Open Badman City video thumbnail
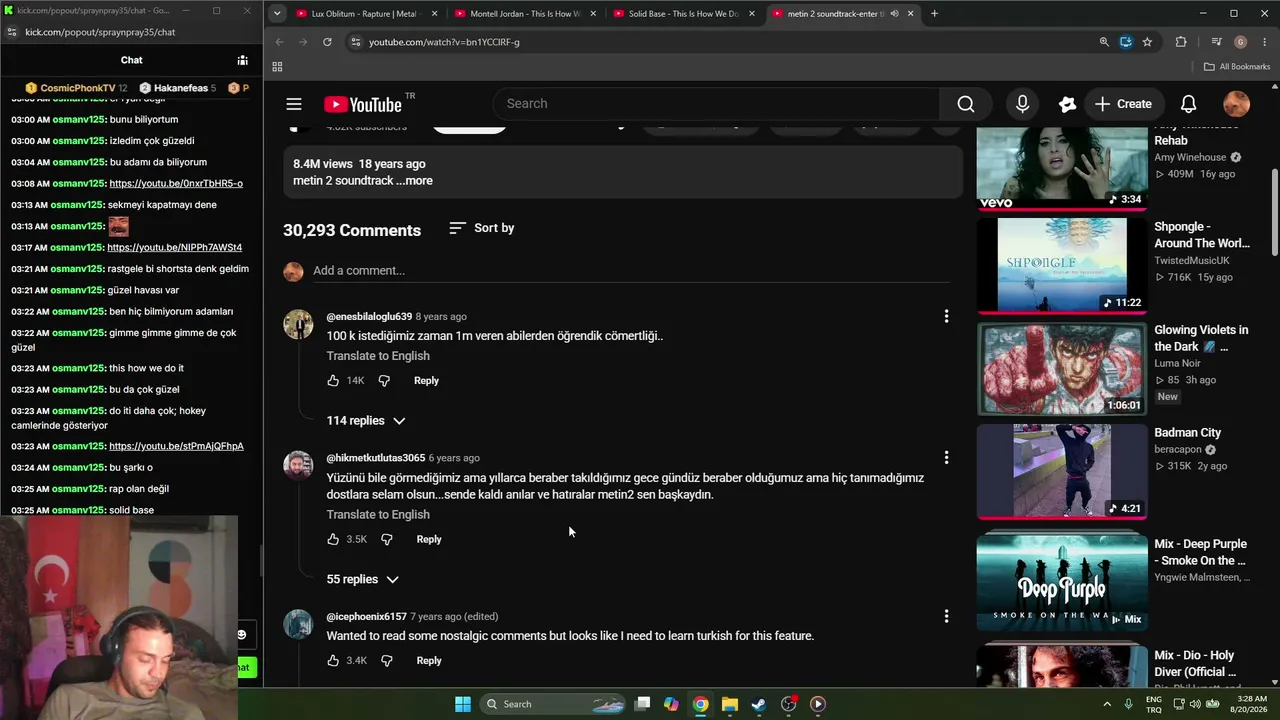 pos(1062,471)
